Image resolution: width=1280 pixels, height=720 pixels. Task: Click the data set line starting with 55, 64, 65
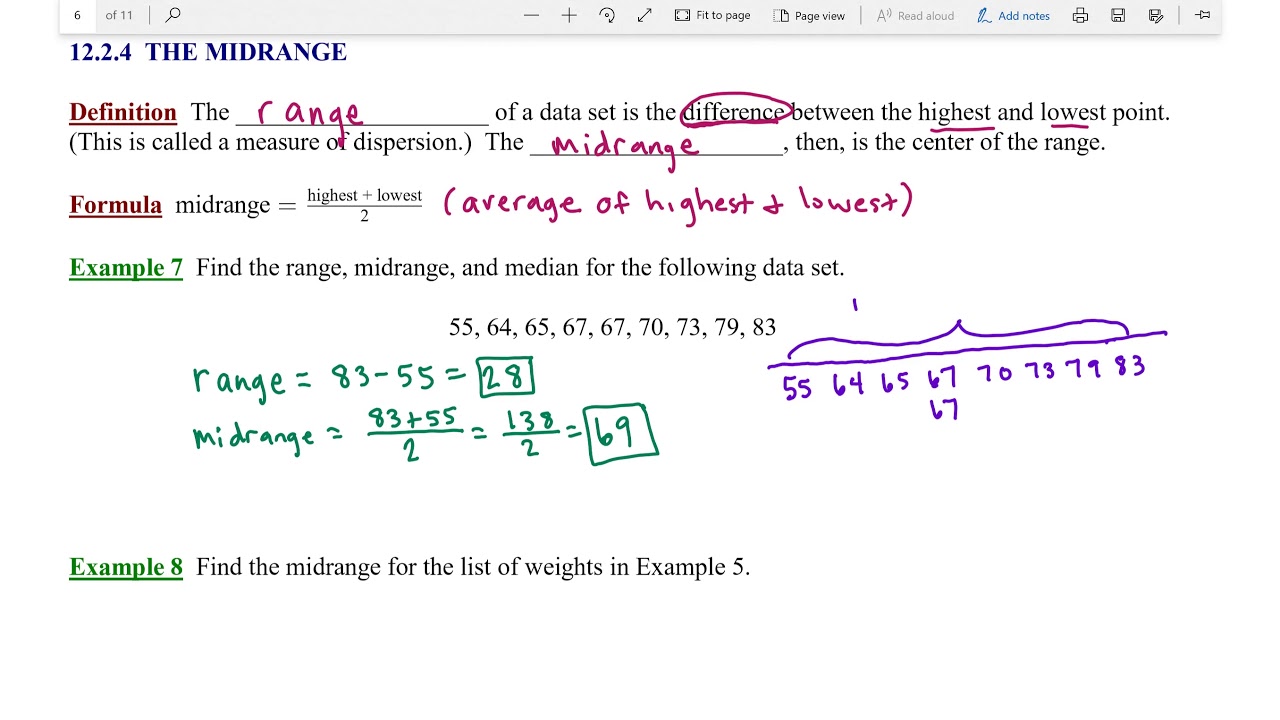tap(612, 327)
